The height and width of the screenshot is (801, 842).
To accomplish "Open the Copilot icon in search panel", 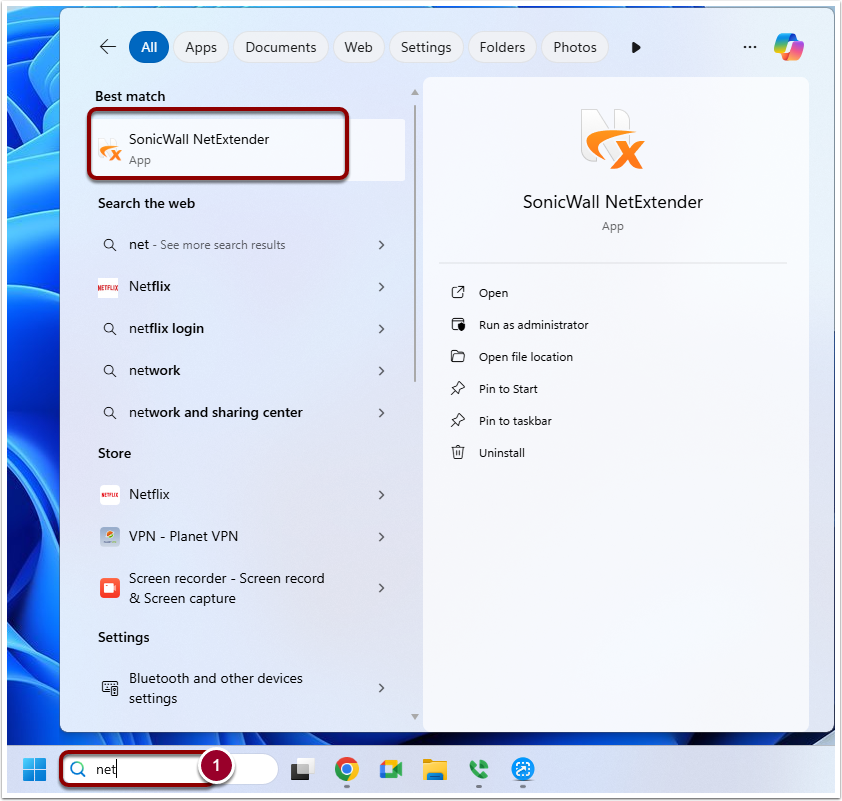I will (x=788, y=47).
